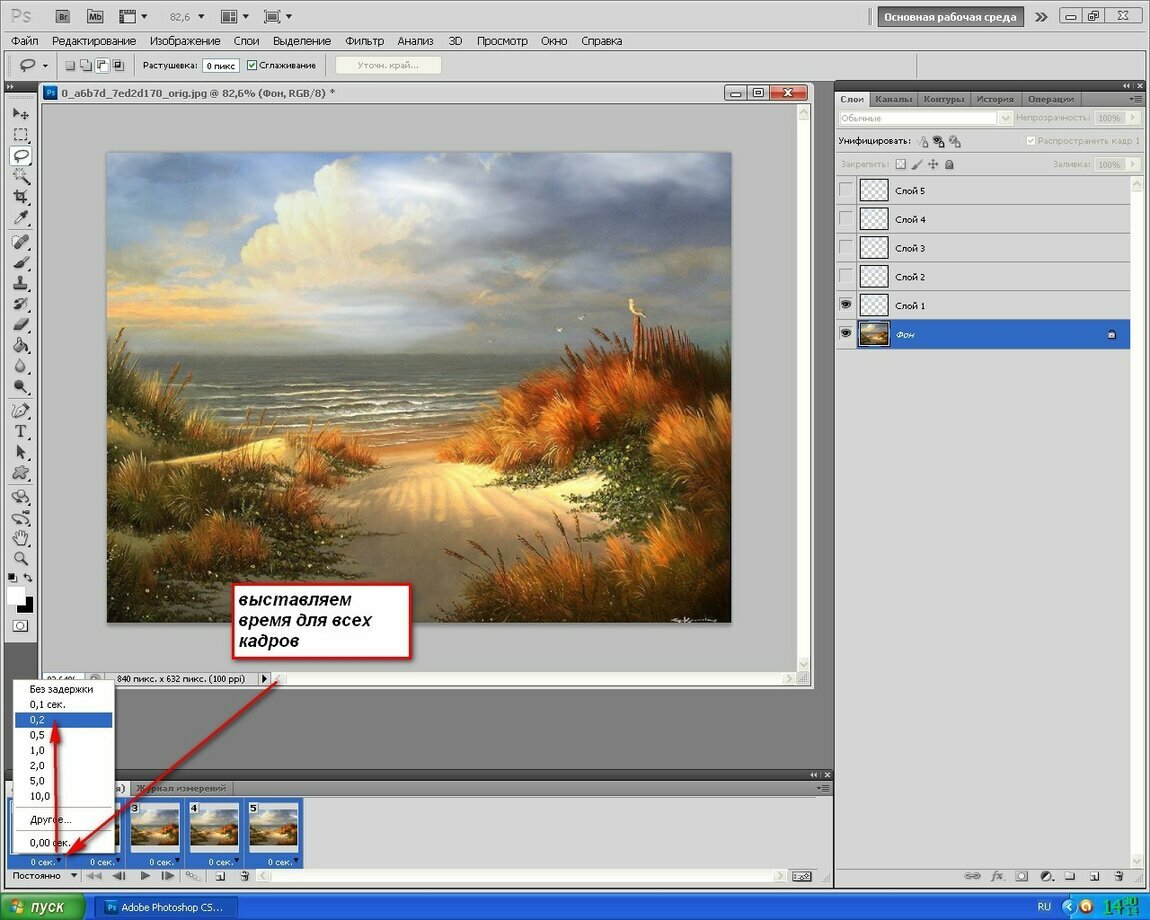Screen dimensions: 1150x920
Task: Select the Hand tool
Action: pos(21,539)
